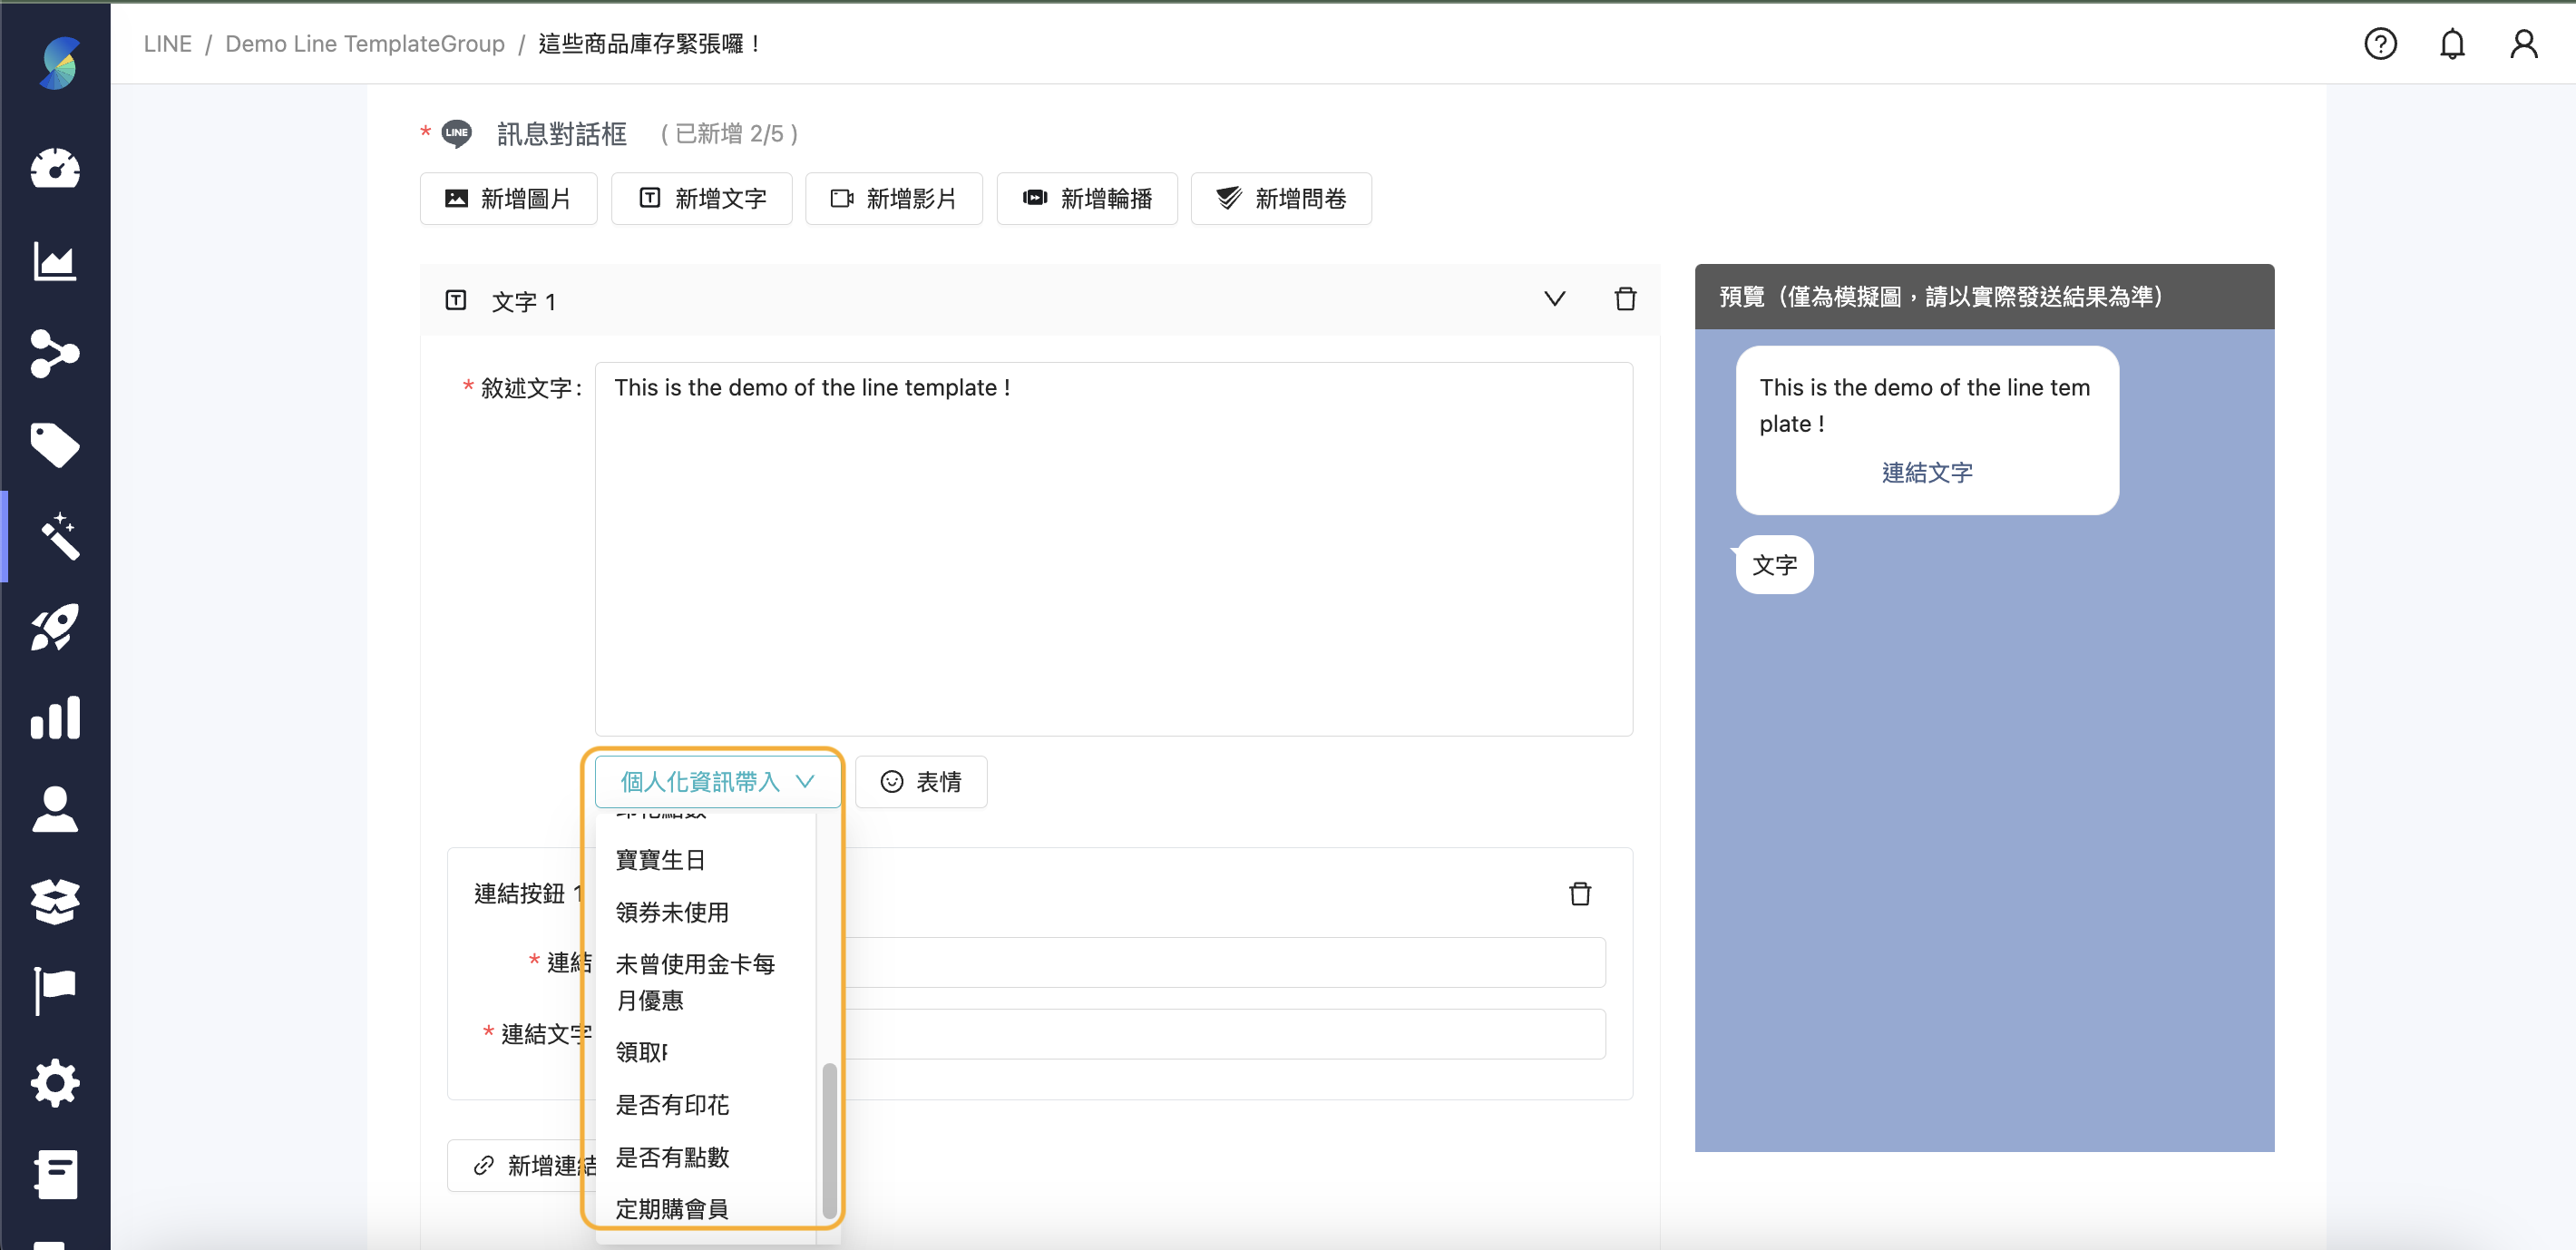Open the tag icon in the sidebar

tap(55, 445)
